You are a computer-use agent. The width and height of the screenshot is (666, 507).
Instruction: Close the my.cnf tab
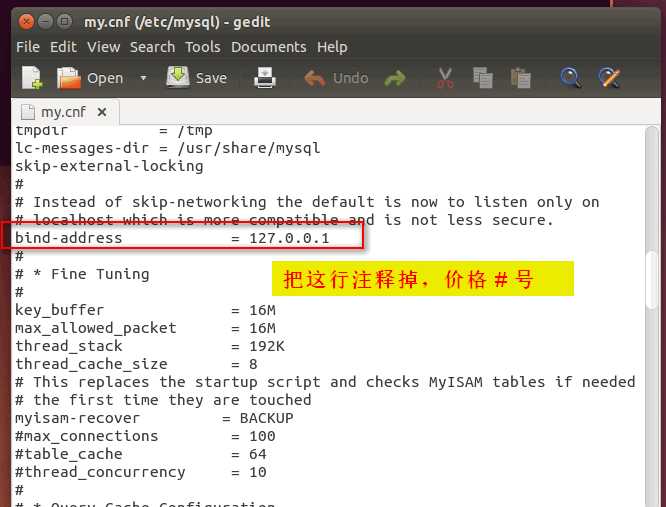[102, 112]
